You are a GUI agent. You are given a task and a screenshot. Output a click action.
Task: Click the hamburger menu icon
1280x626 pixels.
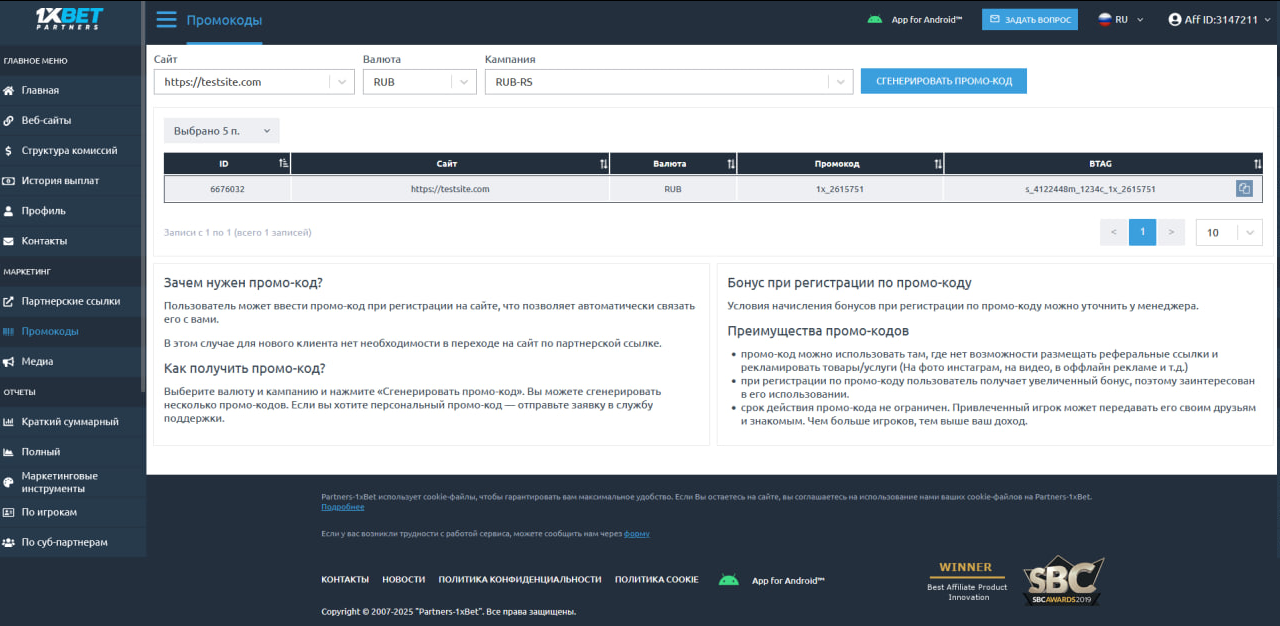pos(166,20)
